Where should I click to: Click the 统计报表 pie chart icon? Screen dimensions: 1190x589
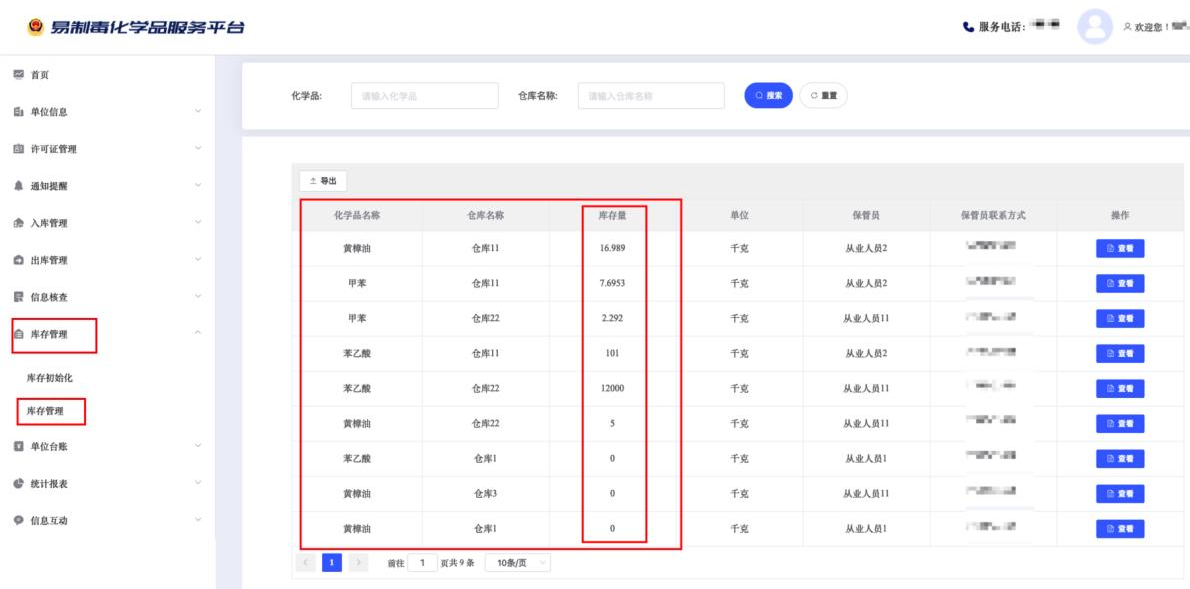click(18, 484)
